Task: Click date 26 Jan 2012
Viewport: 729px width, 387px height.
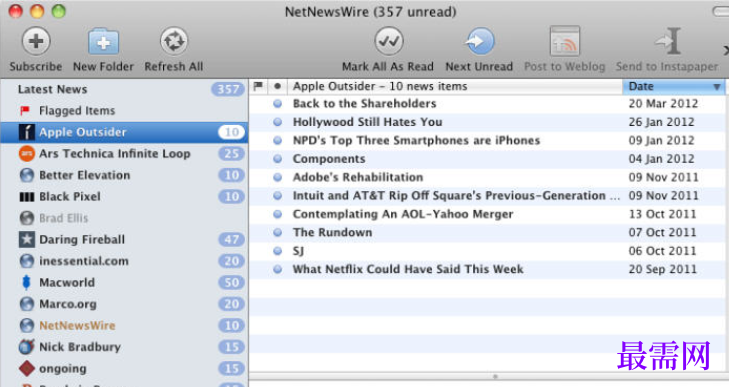Action: click(x=662, y=122)
